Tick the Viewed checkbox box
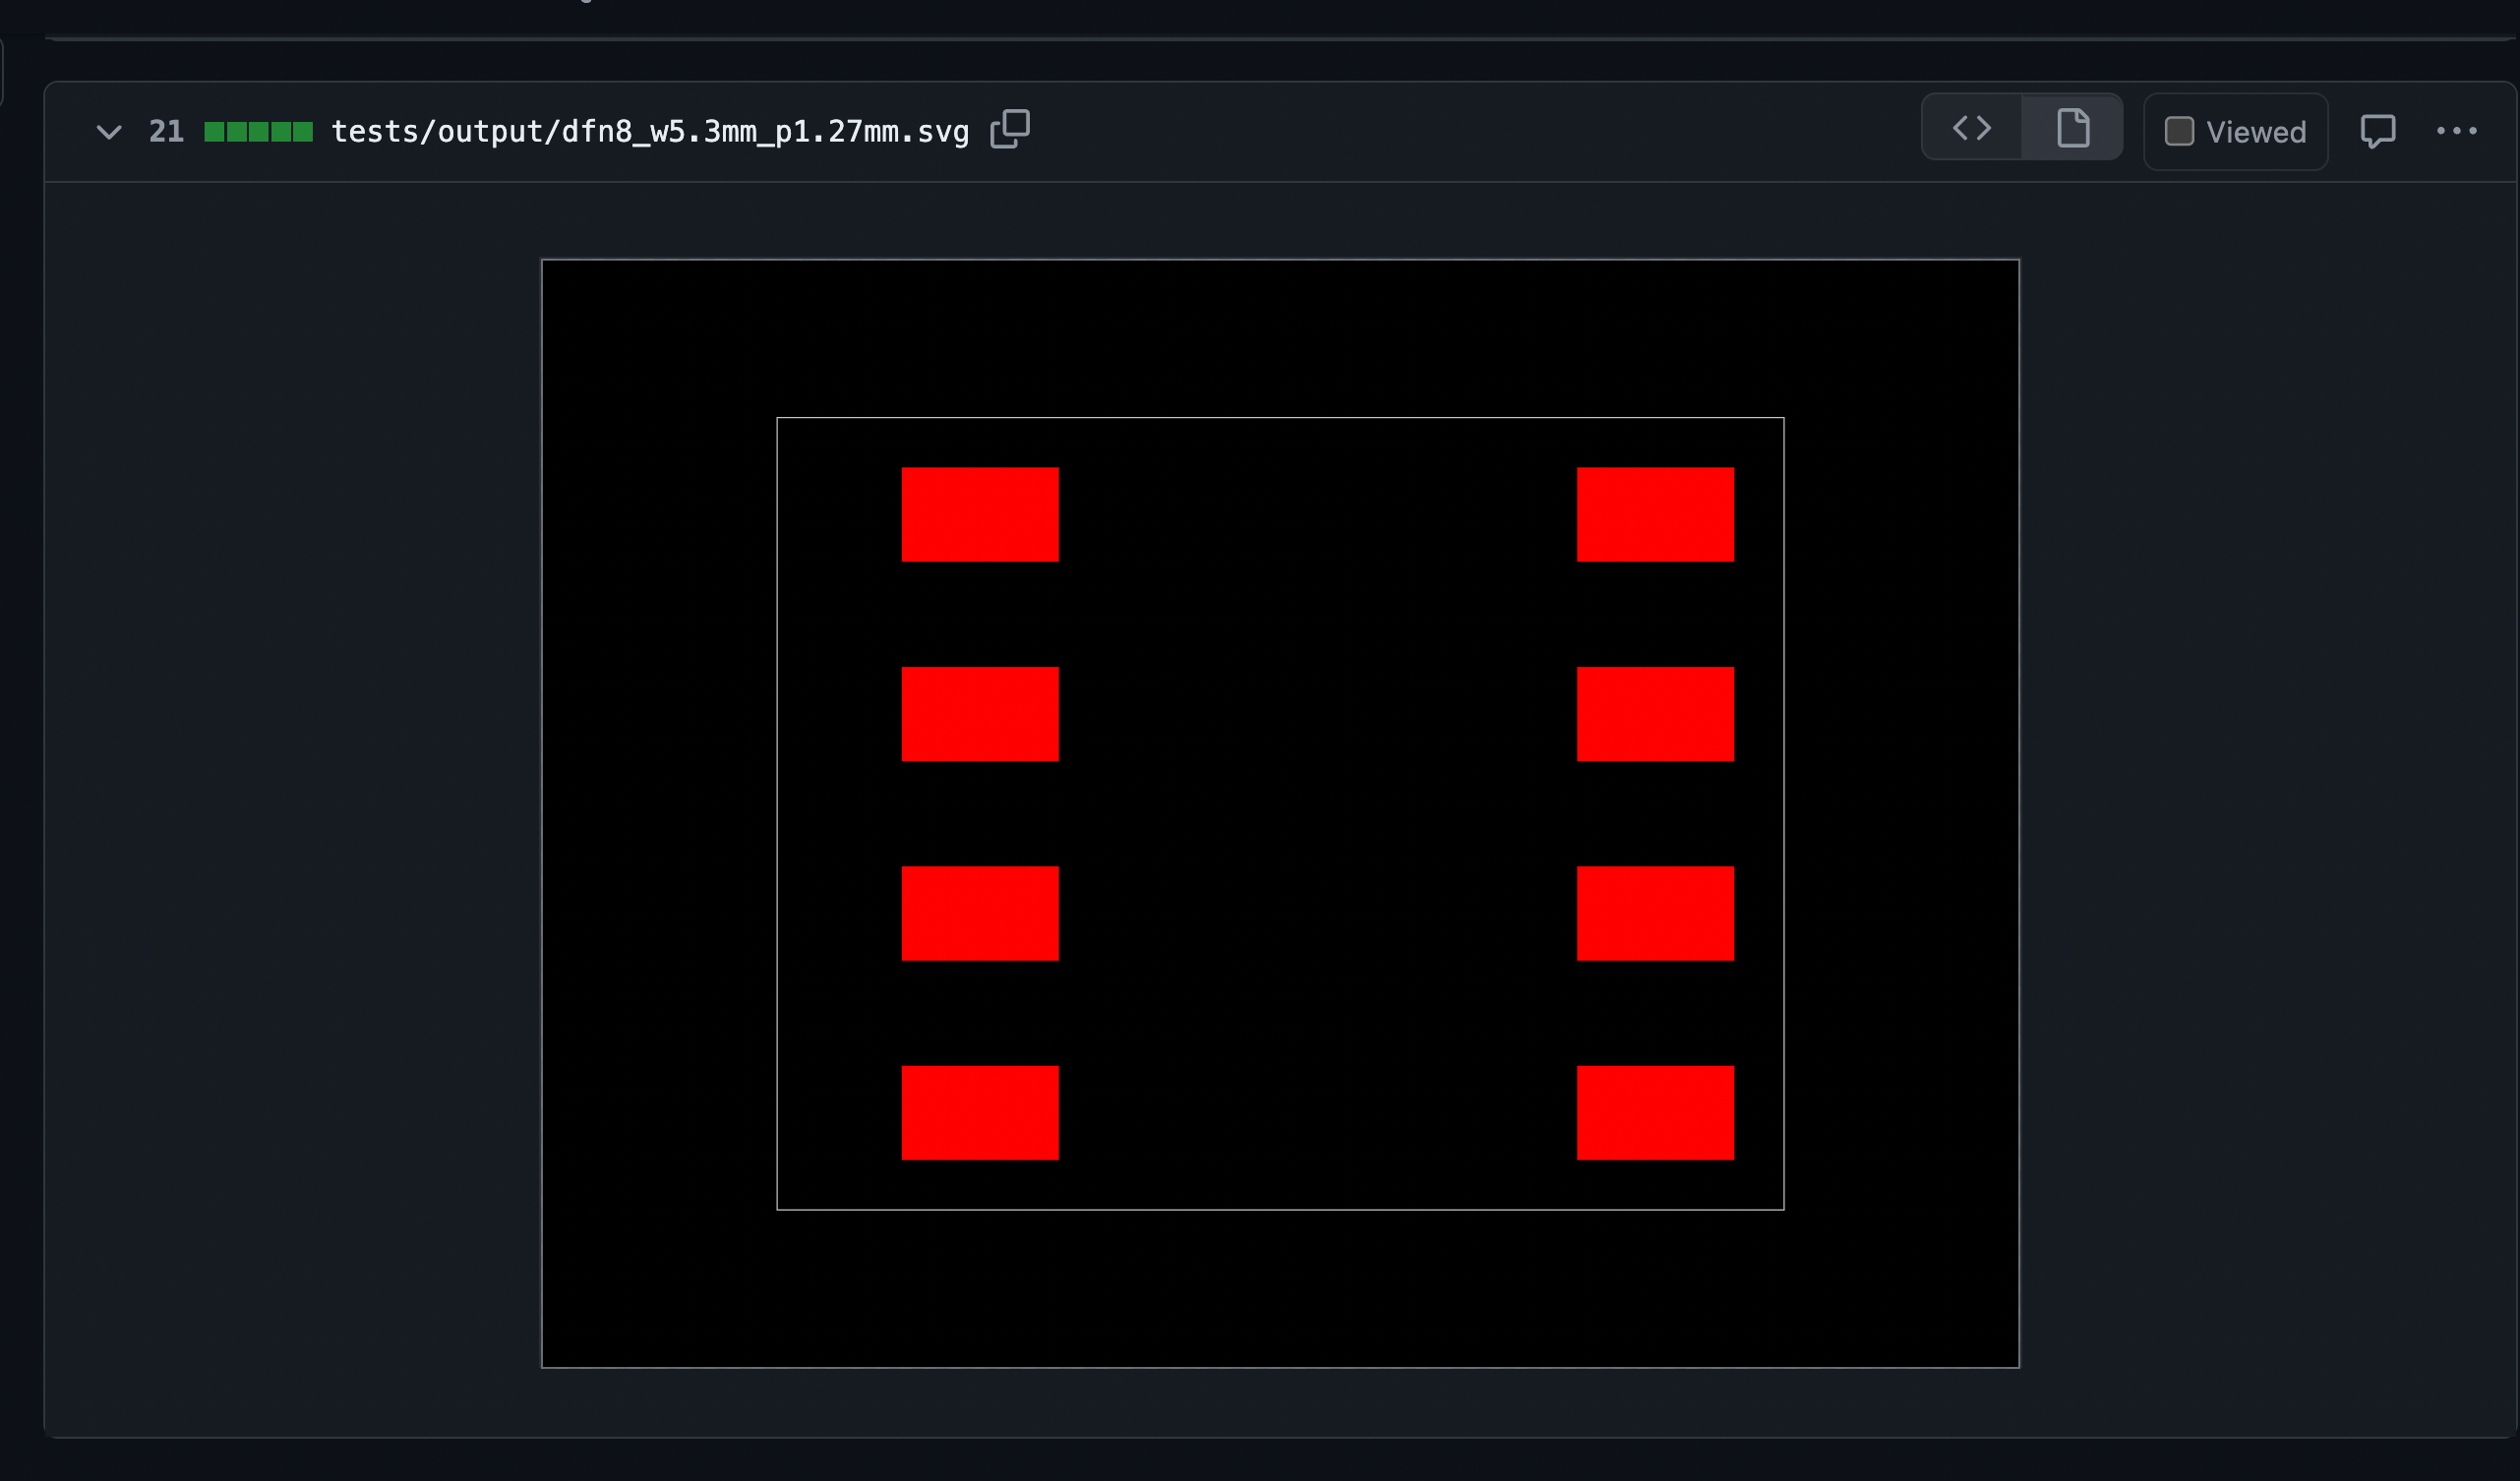This screenshot has width=2520, height=1481. [x=2179, y=132]
